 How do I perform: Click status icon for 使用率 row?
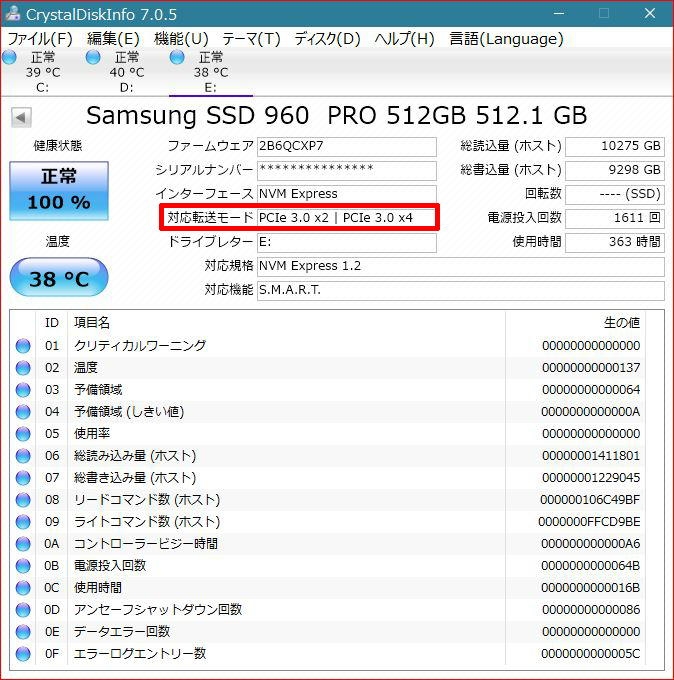point(23,434)
